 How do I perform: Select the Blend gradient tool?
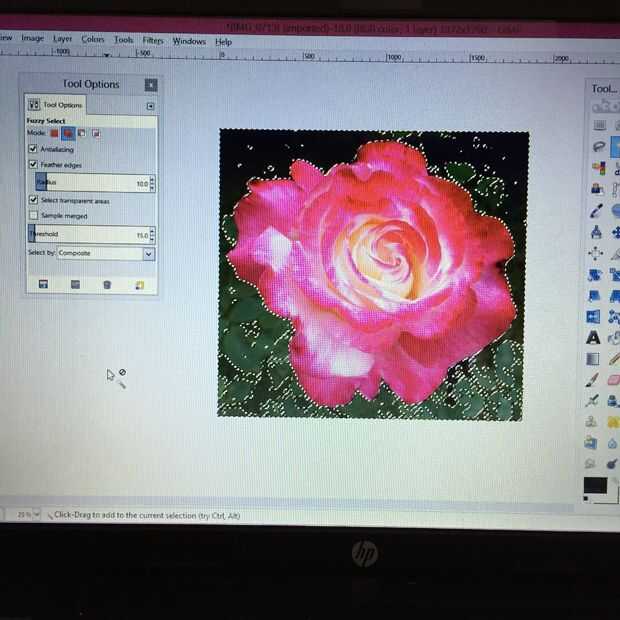pos(593,359)
